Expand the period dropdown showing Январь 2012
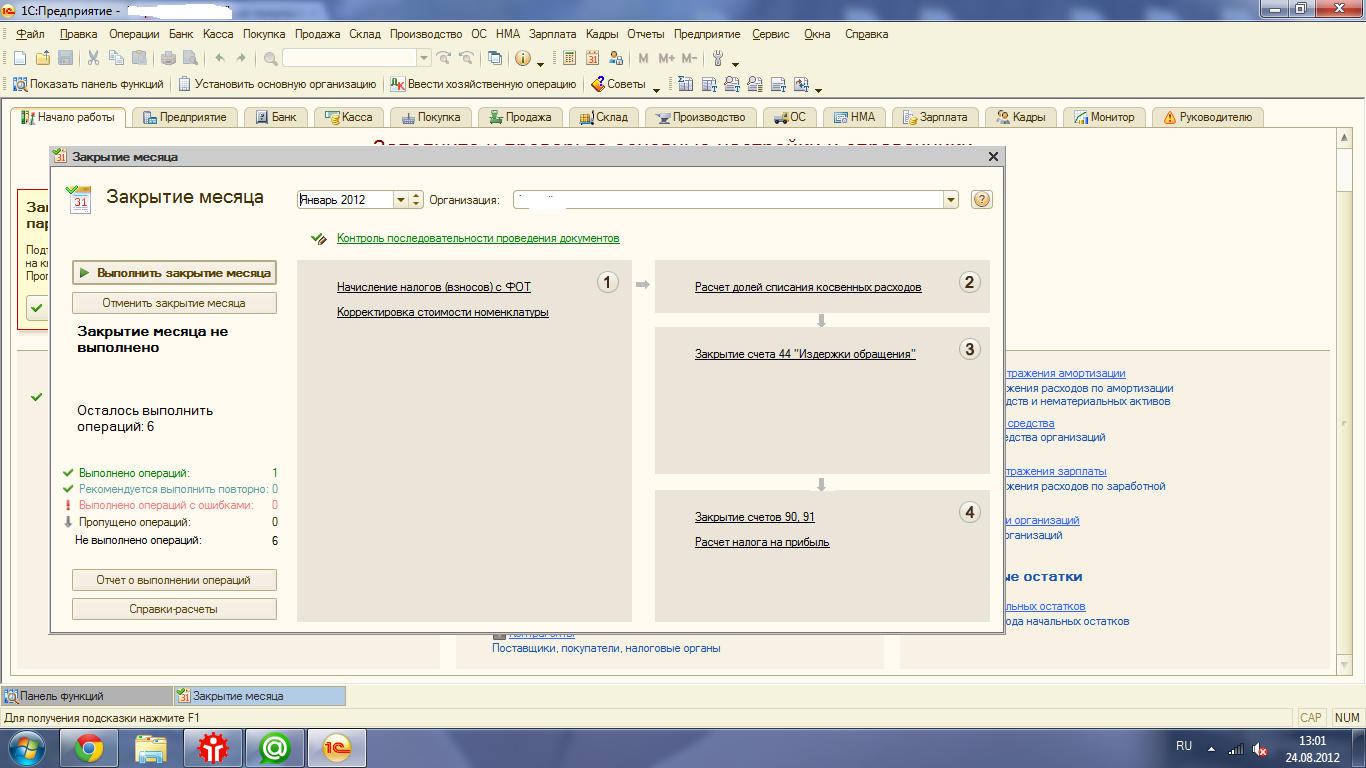Screen dimensions: 1366x768 point(401,200)
